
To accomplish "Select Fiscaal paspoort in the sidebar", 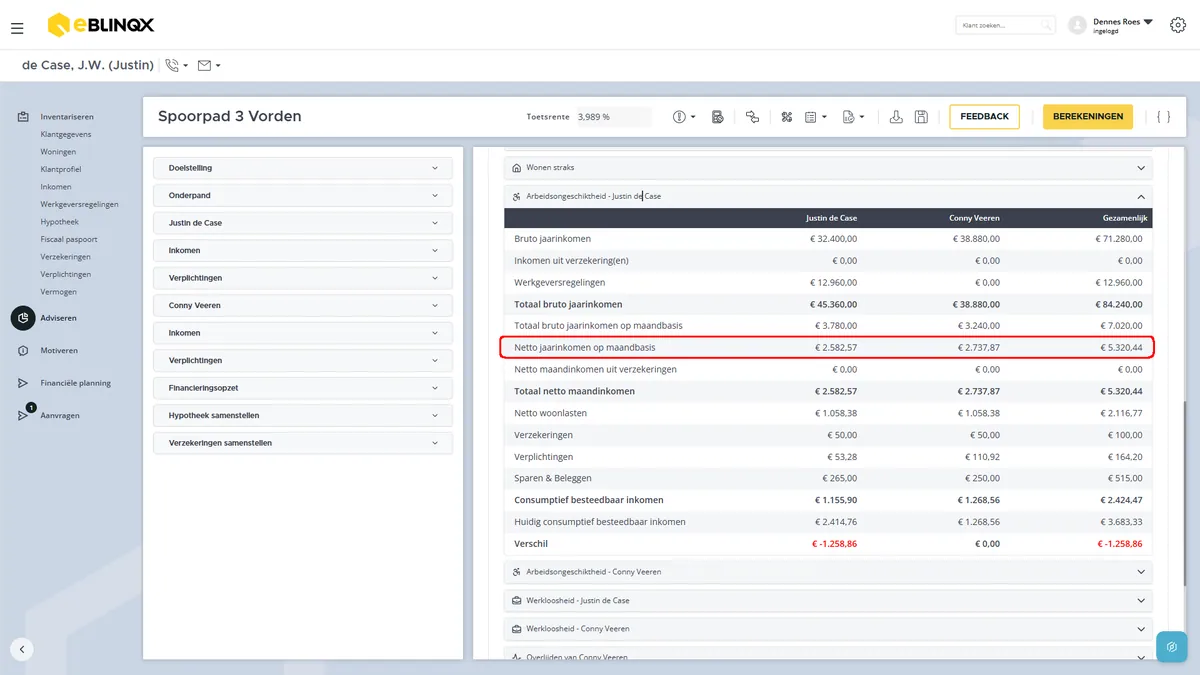I will click(69, 239).
